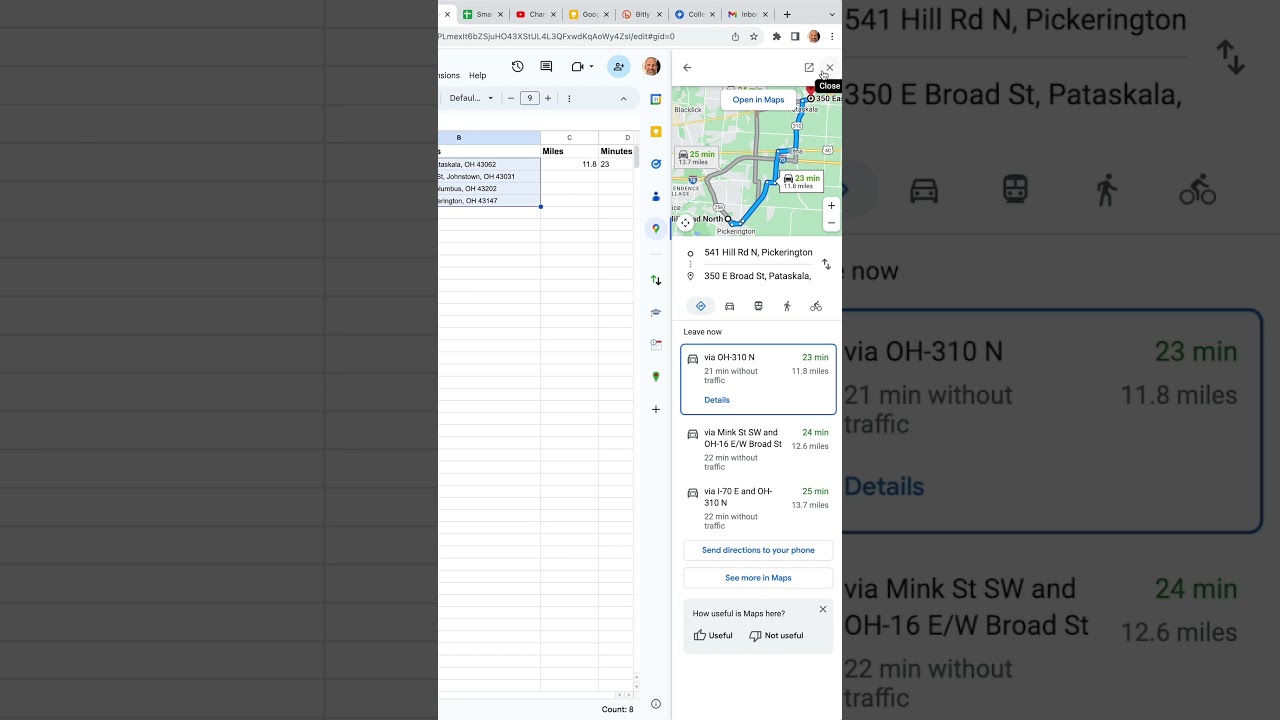Click the 350 E Broad St destination field
Viewport: 1280px width, 720px height.
click(757, 276)
